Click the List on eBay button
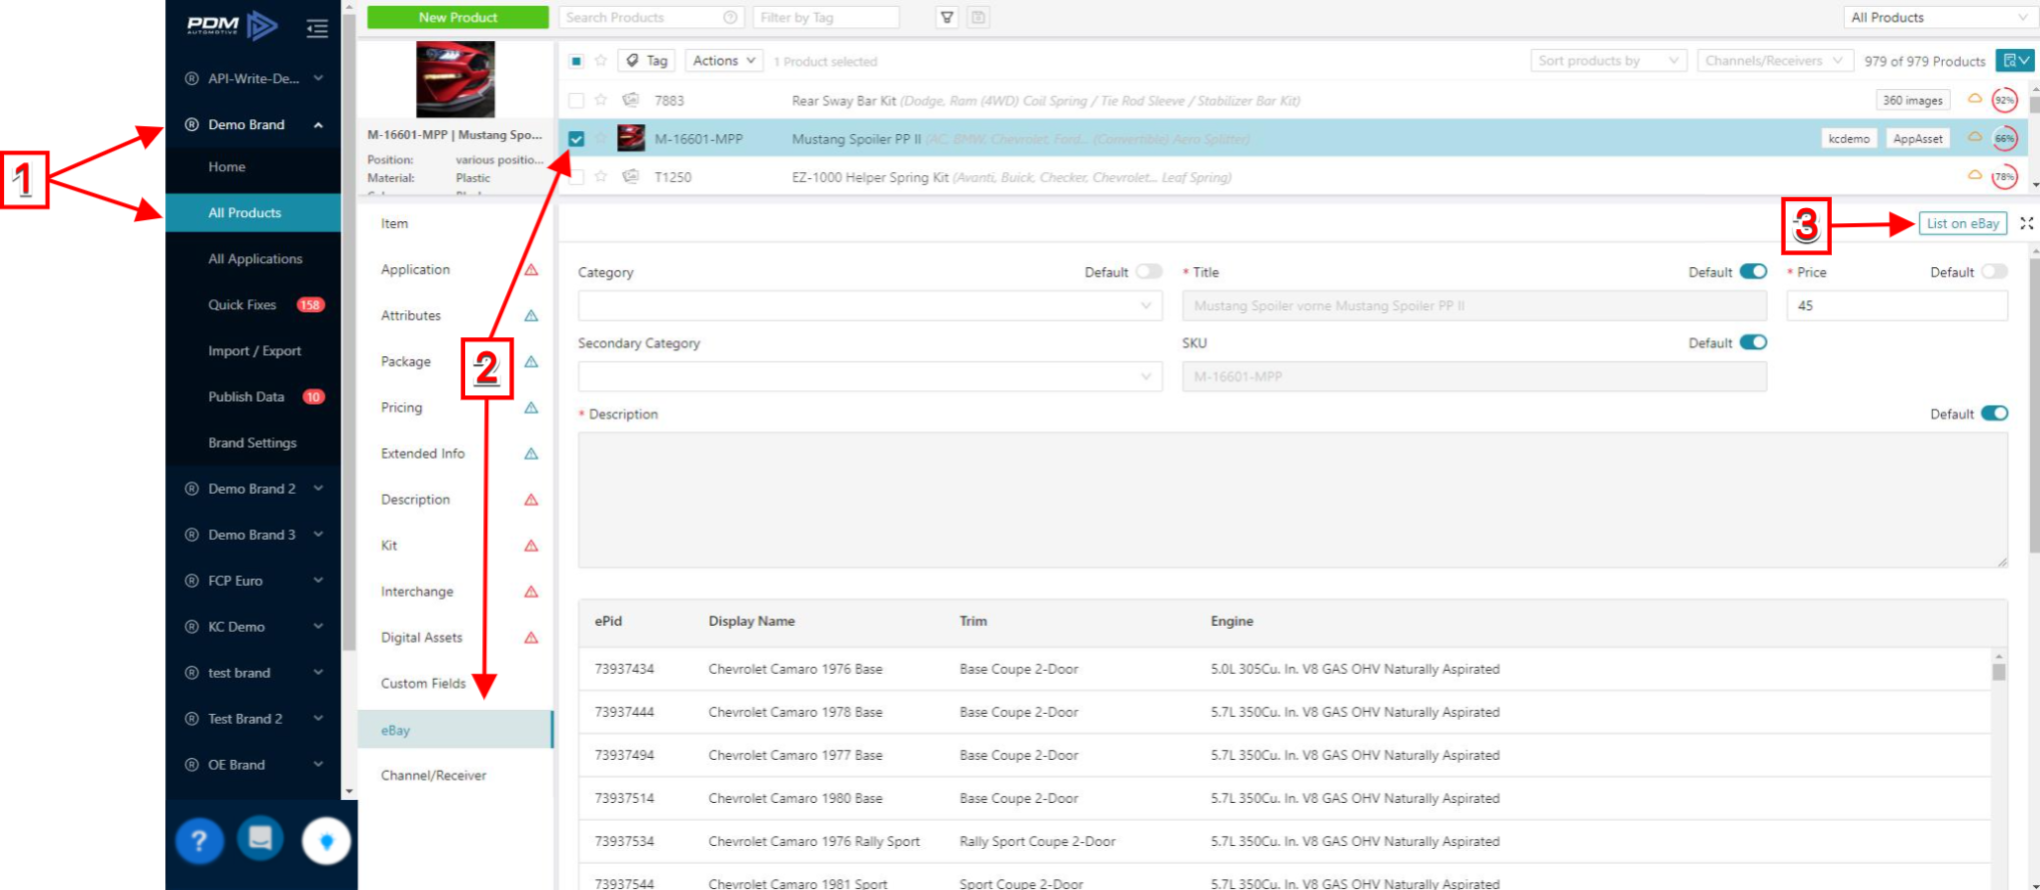 pyautogui.click(x=1962, y=224)
